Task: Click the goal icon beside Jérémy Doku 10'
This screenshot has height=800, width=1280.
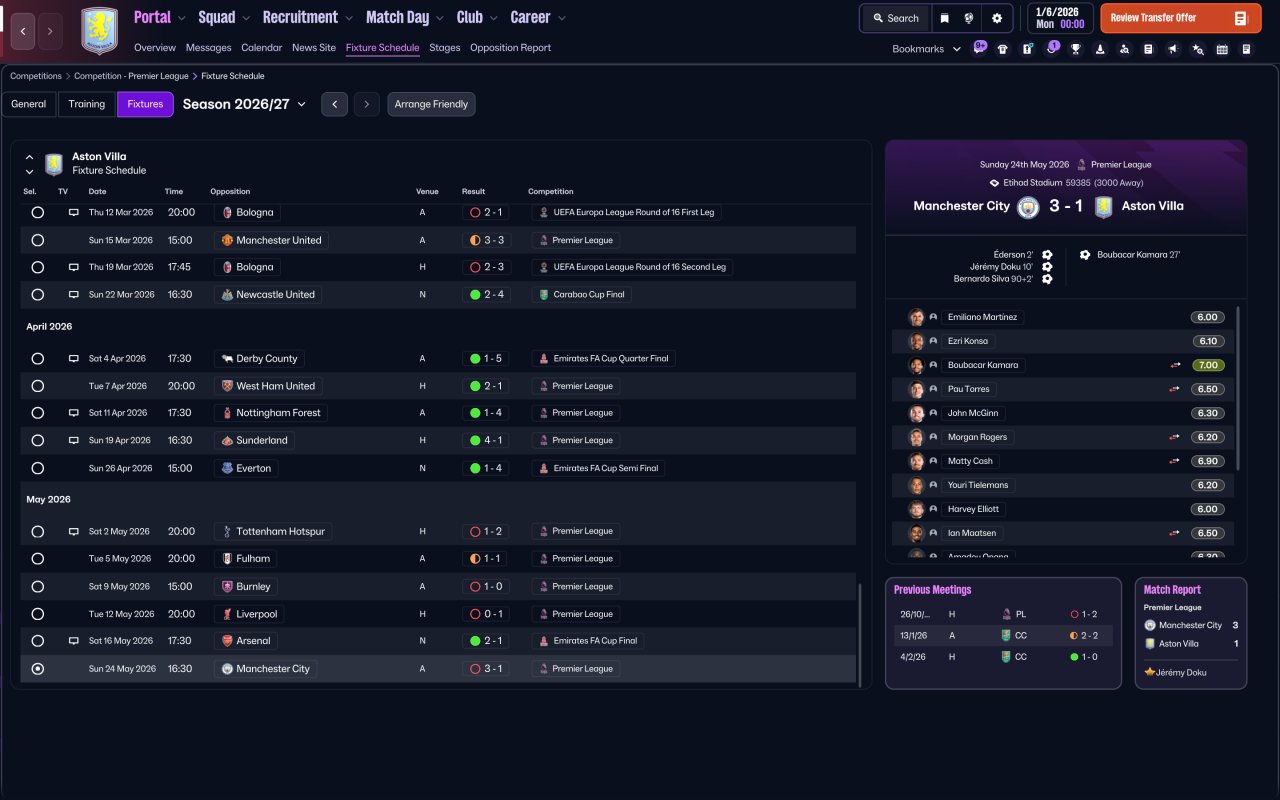Action: pyautogui.click(x=1047, y=267)
